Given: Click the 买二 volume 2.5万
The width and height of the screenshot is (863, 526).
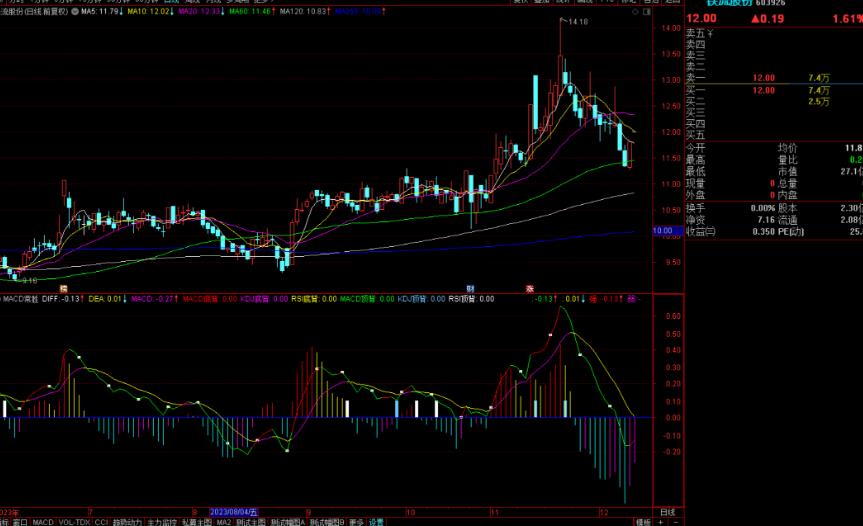Looking at the screenshot, I should tap(819, 102).
